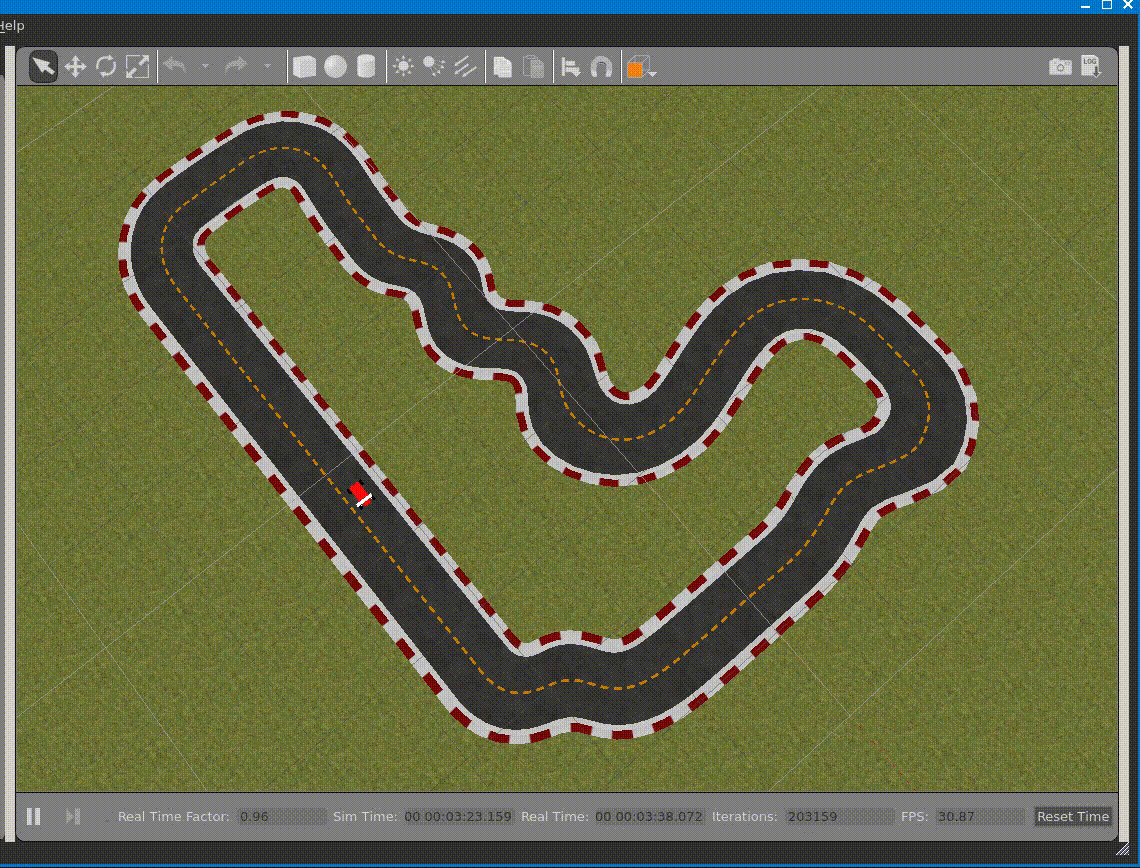Paste the copied model

(x=534, y=68)
